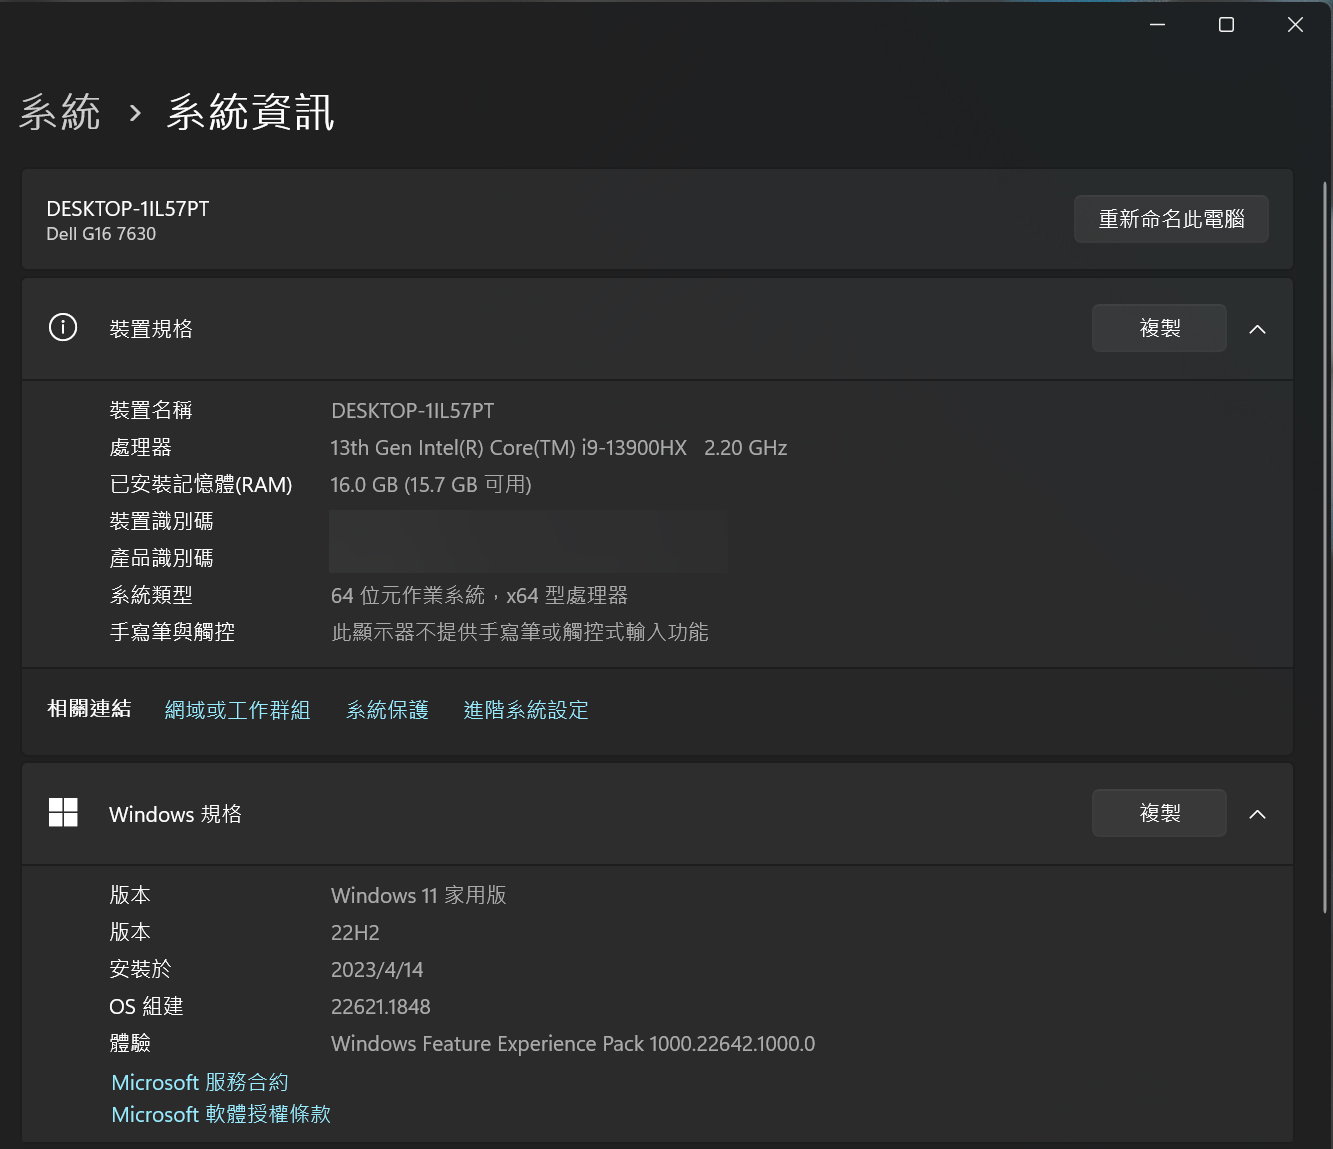Select the 體驗 label
Image resolution: width=1333 pixels, height=1149 pixels.
[x=130, y=1043]
